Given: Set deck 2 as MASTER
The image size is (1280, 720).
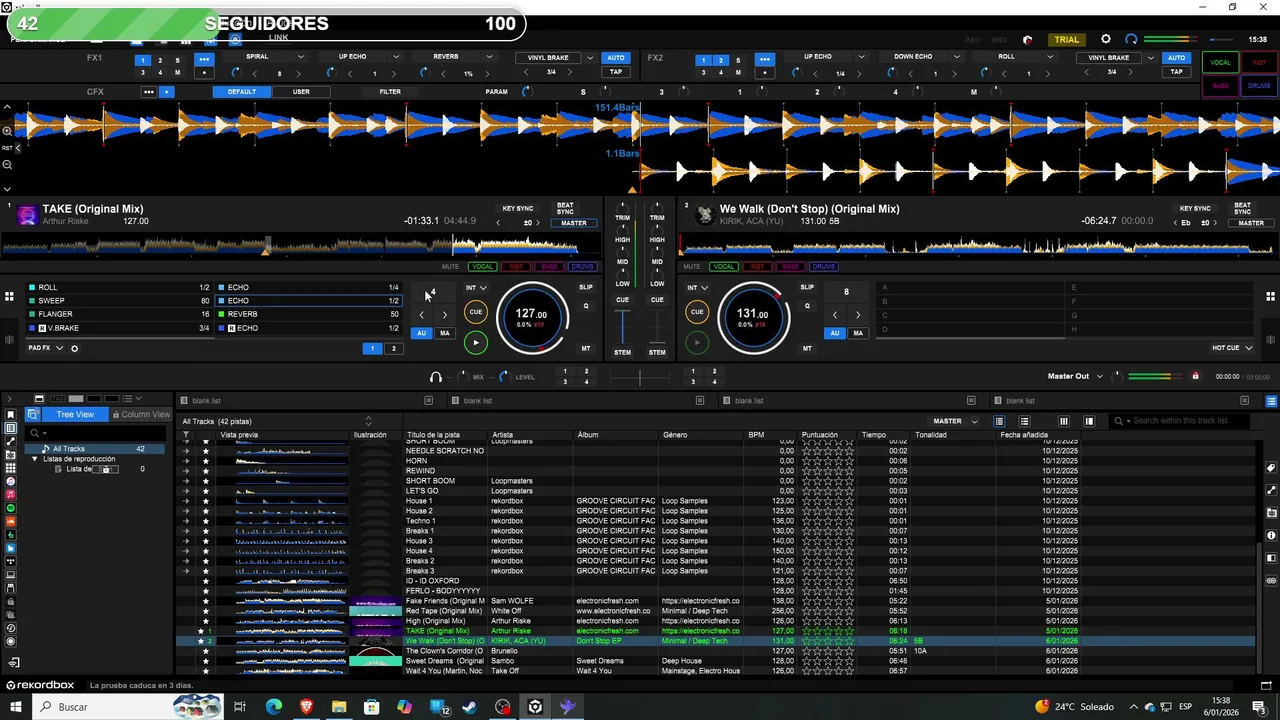Looking at the screenshot, I should point(1251,223).
